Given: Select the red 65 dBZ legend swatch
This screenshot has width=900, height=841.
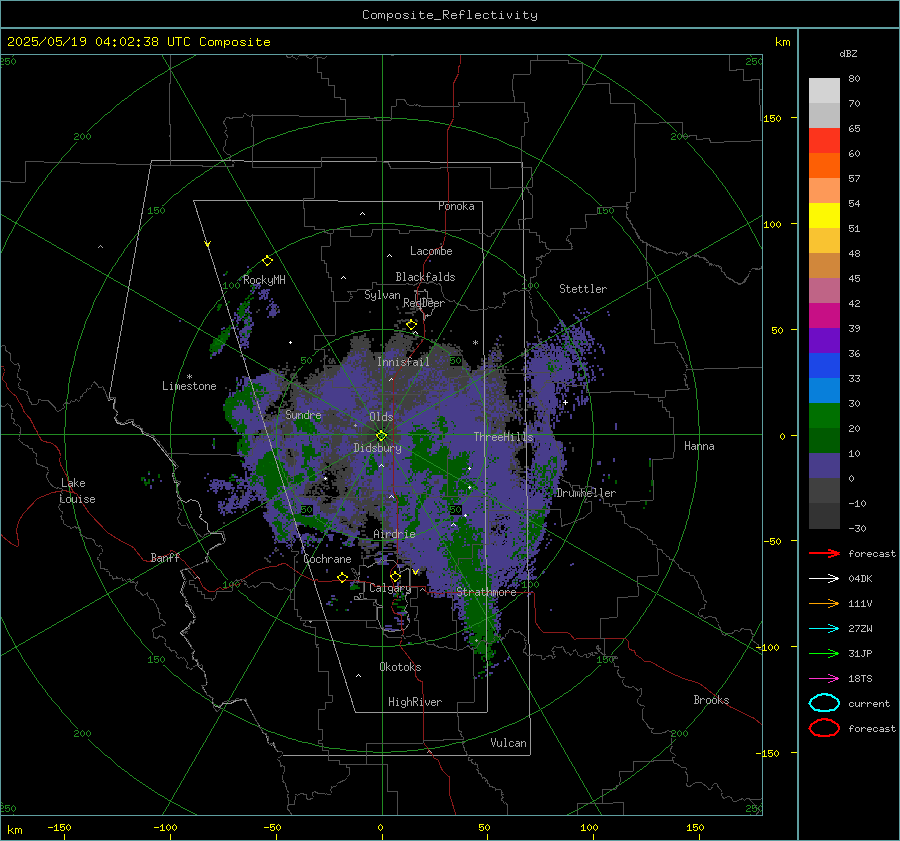Looking at the screenshot, I should [x=824, y=140].
